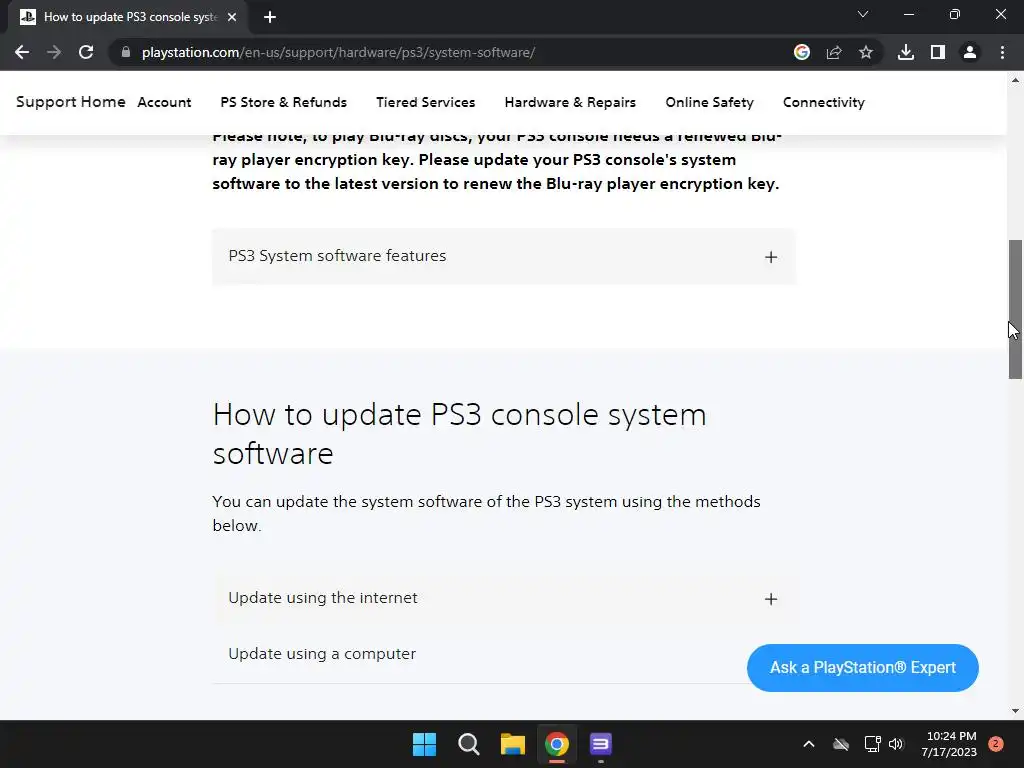1024x768 pixels.
Task: Bookmark this page with the star icon
Action: [866, 52]
